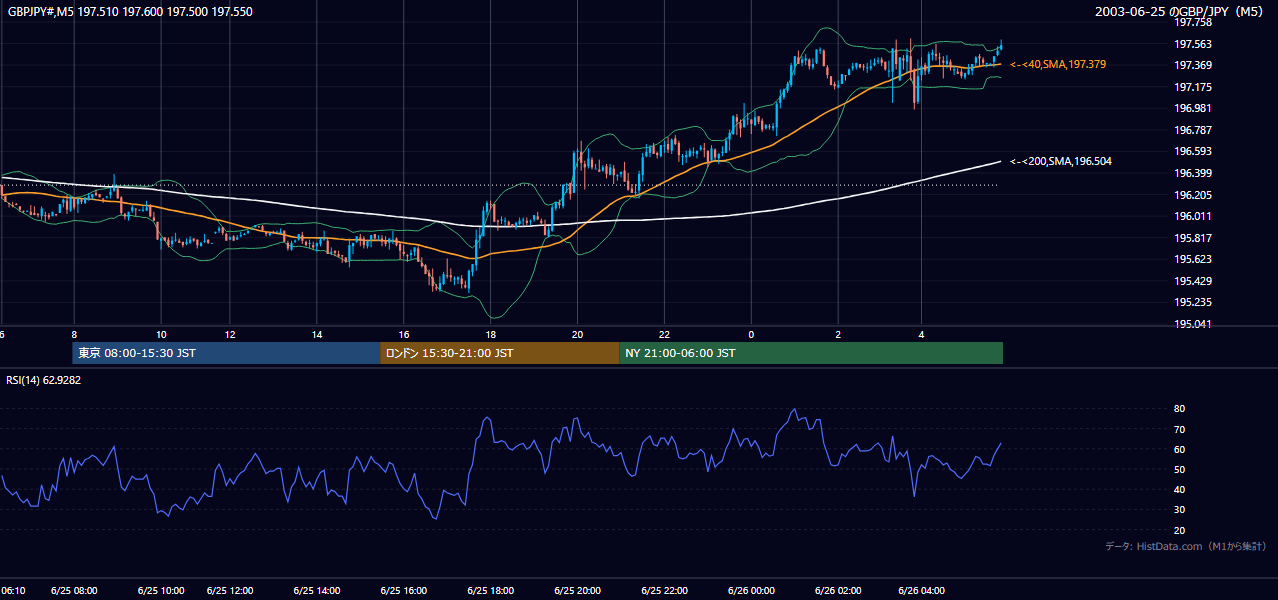Click price axis value 196.593
Viewport: 1278px width, 600px height.
tap(1192, 152)
